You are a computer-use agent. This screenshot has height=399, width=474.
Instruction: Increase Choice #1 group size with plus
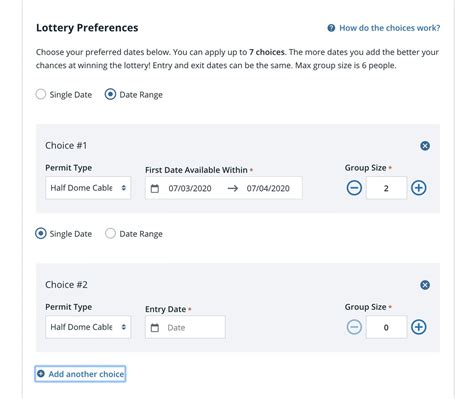(419, 188)
